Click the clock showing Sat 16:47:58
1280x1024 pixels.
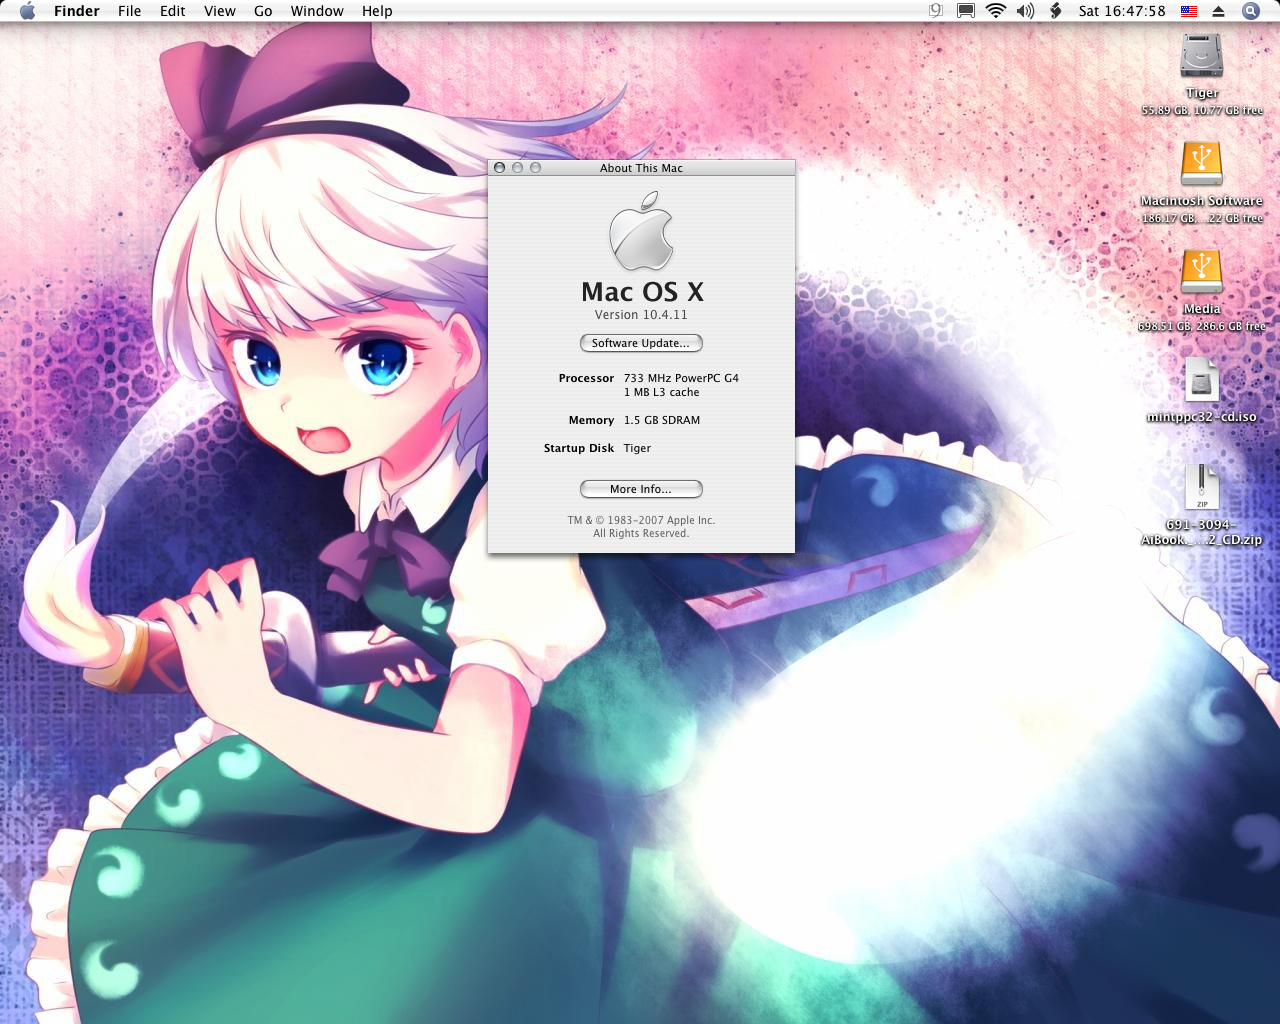tap(1122, 11)
